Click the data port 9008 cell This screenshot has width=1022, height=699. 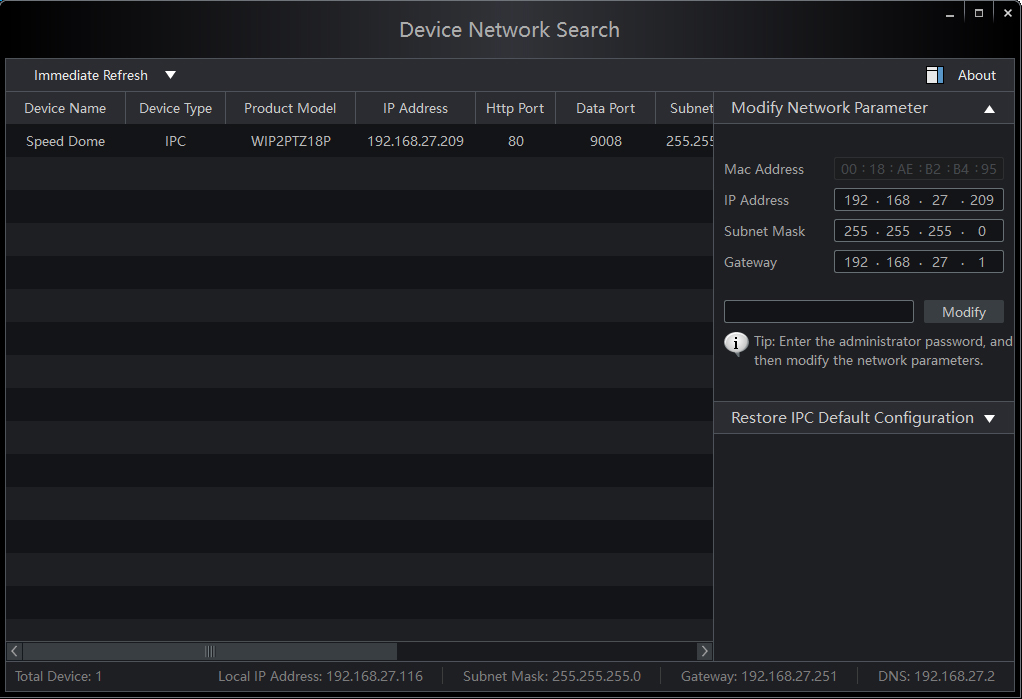tap(606, 141)
